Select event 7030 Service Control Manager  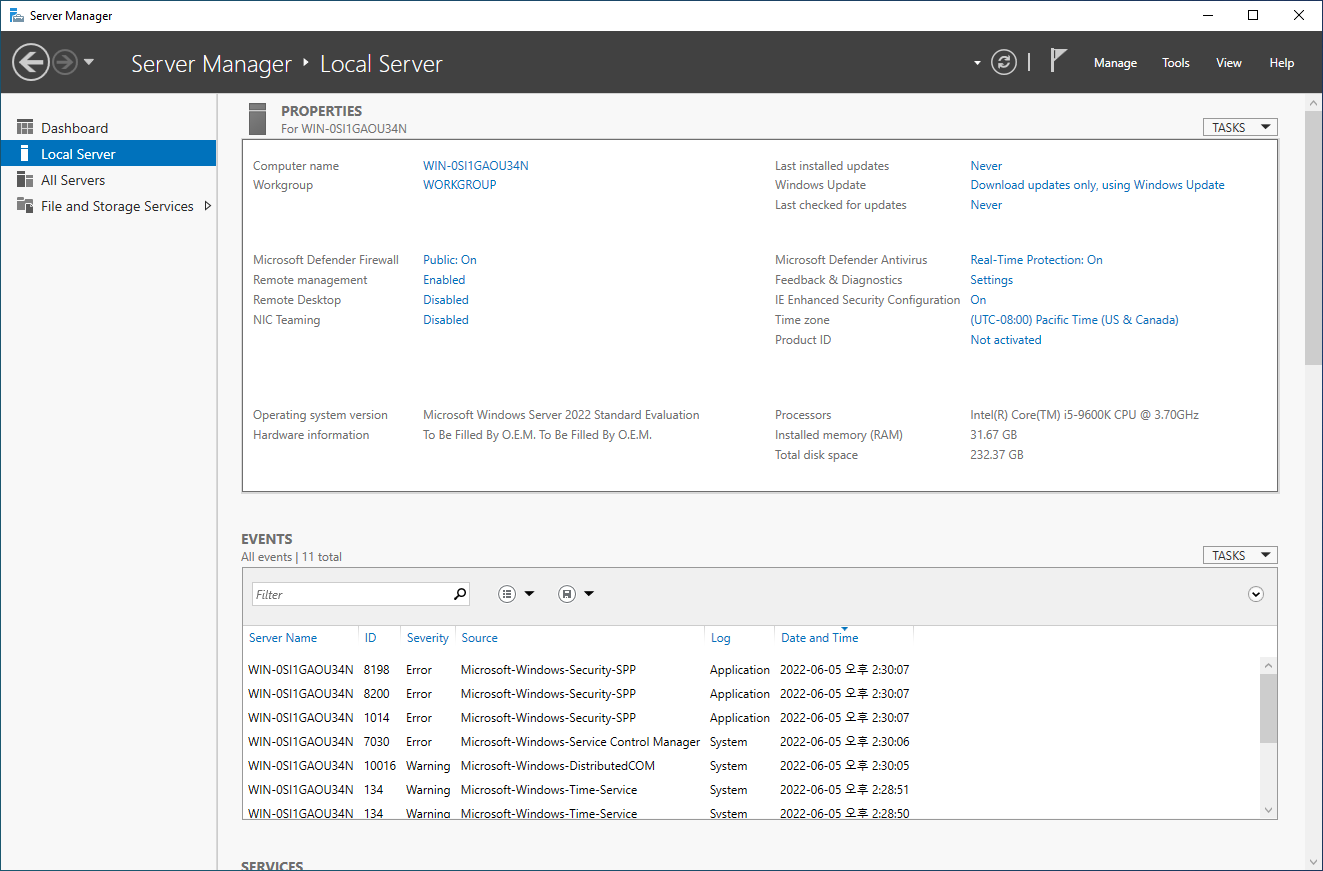click(751, 742)
